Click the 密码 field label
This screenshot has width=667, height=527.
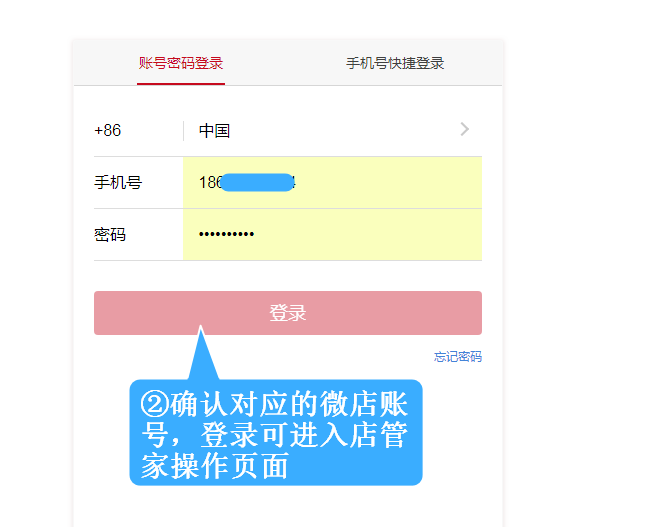[x=110, y=234]
